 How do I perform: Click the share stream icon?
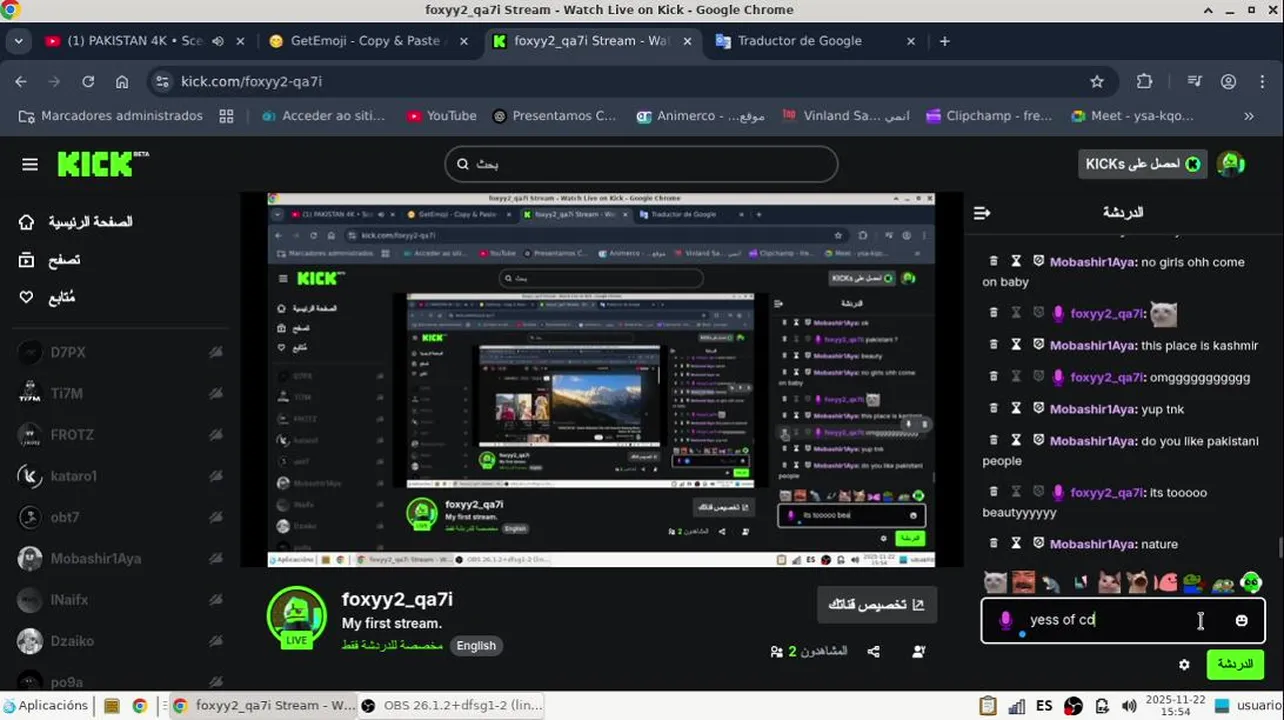pyautogui.click(x=874, y=652)
